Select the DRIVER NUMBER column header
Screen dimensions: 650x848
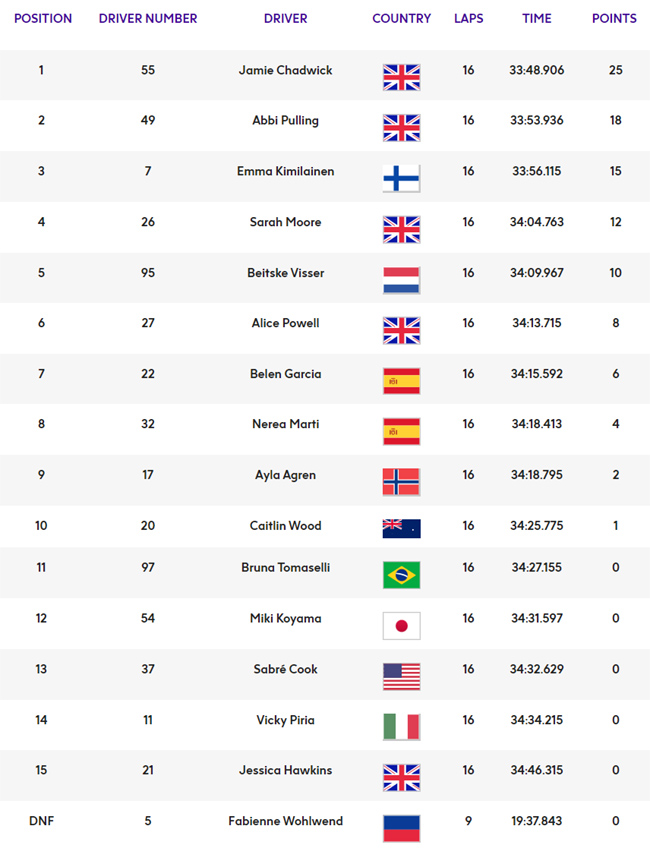pyautogui.click(x=148, y=18)
